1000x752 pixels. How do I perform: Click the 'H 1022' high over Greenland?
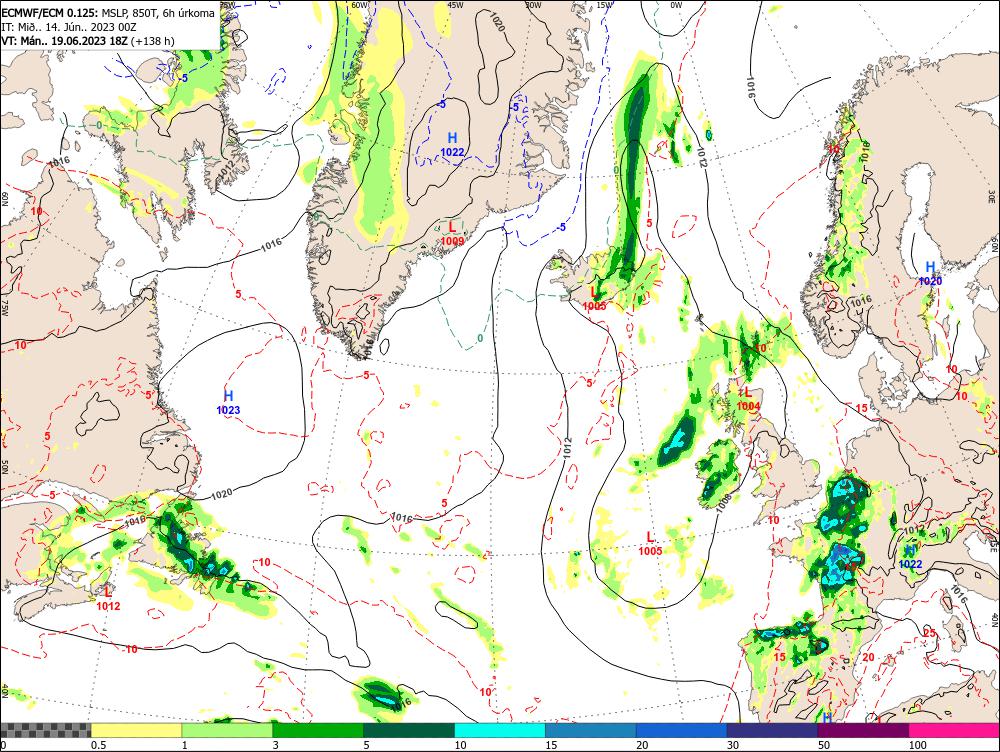(x=452, y=144)
